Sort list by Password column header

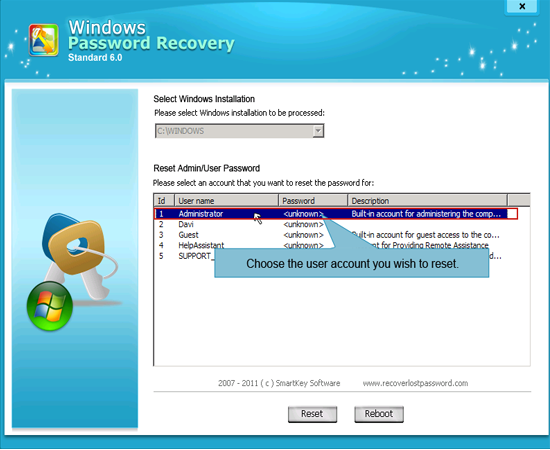(x=313, y=201)
